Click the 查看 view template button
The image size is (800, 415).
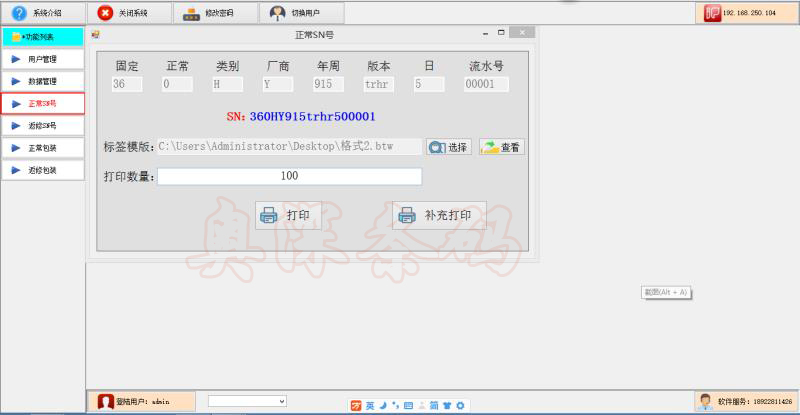[502, 147]
